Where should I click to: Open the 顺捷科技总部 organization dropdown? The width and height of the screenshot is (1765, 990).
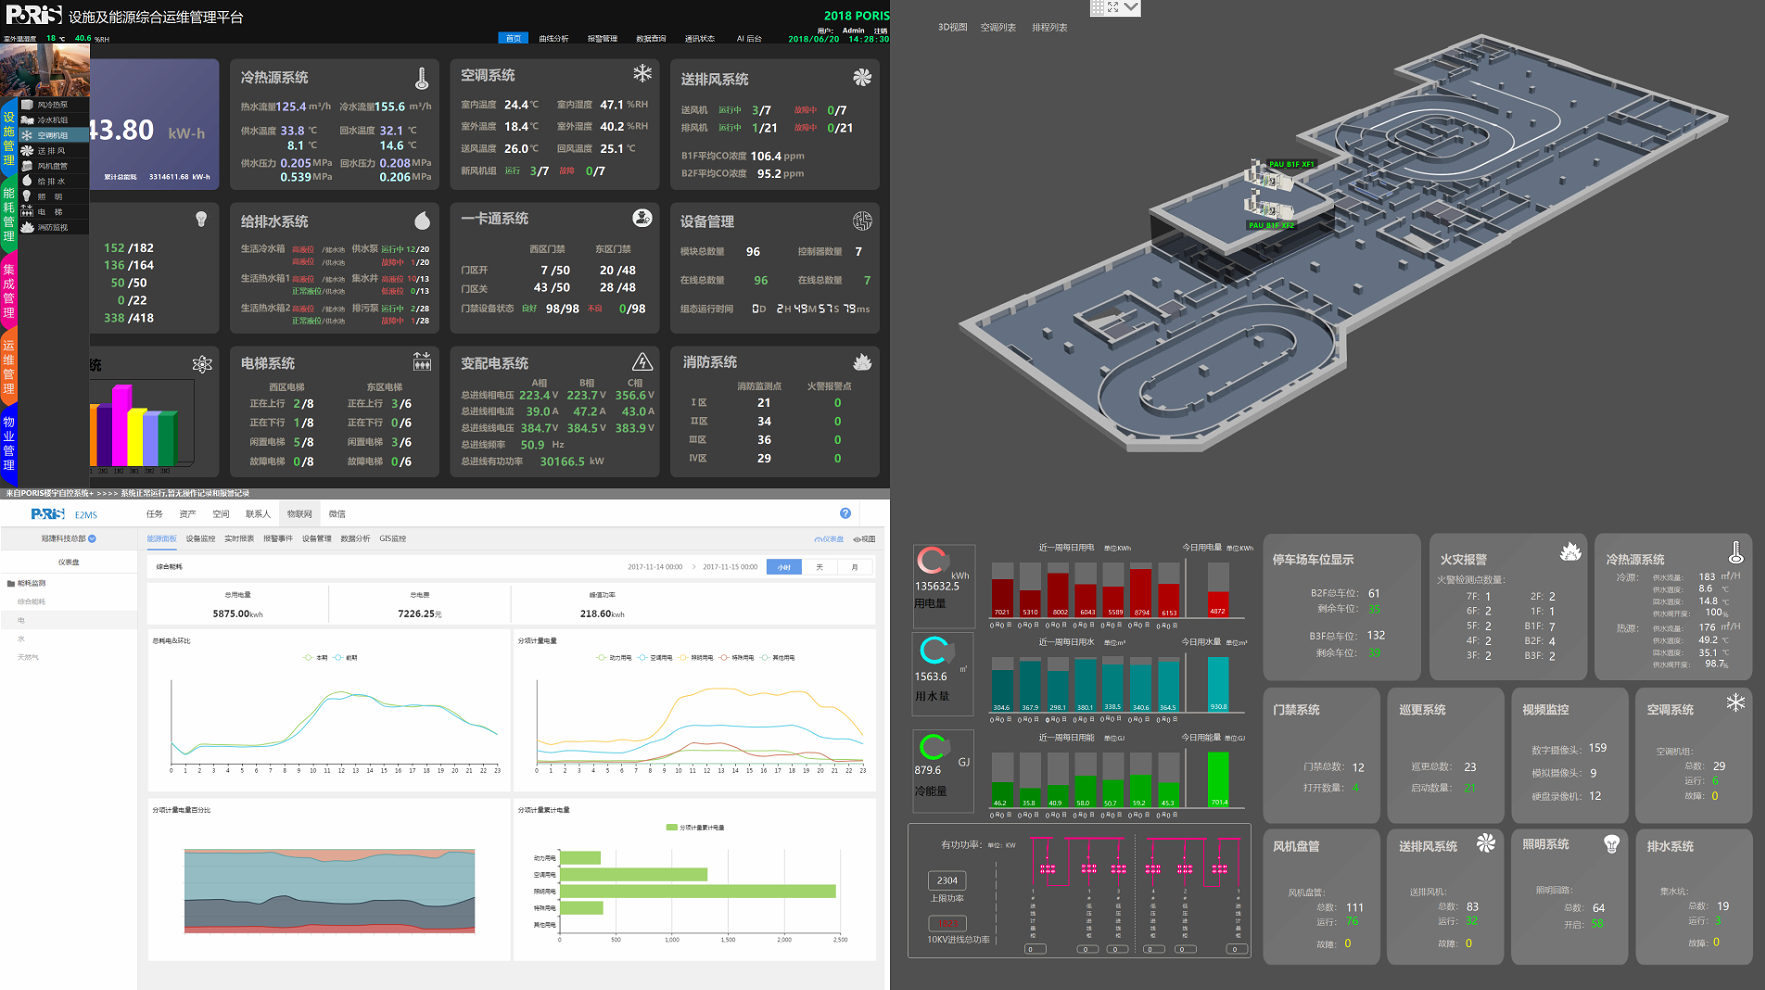point(68,539)
